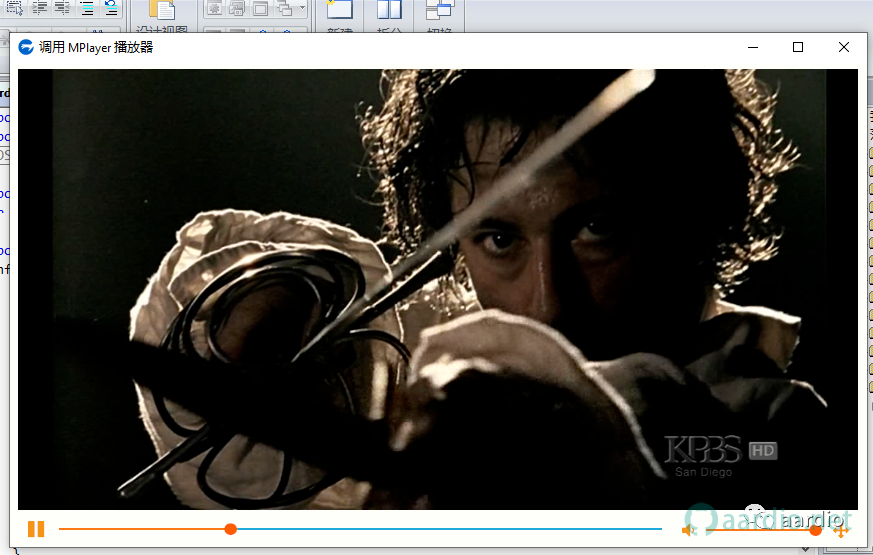Maximize the MPlayer player window

pos(798,47)
